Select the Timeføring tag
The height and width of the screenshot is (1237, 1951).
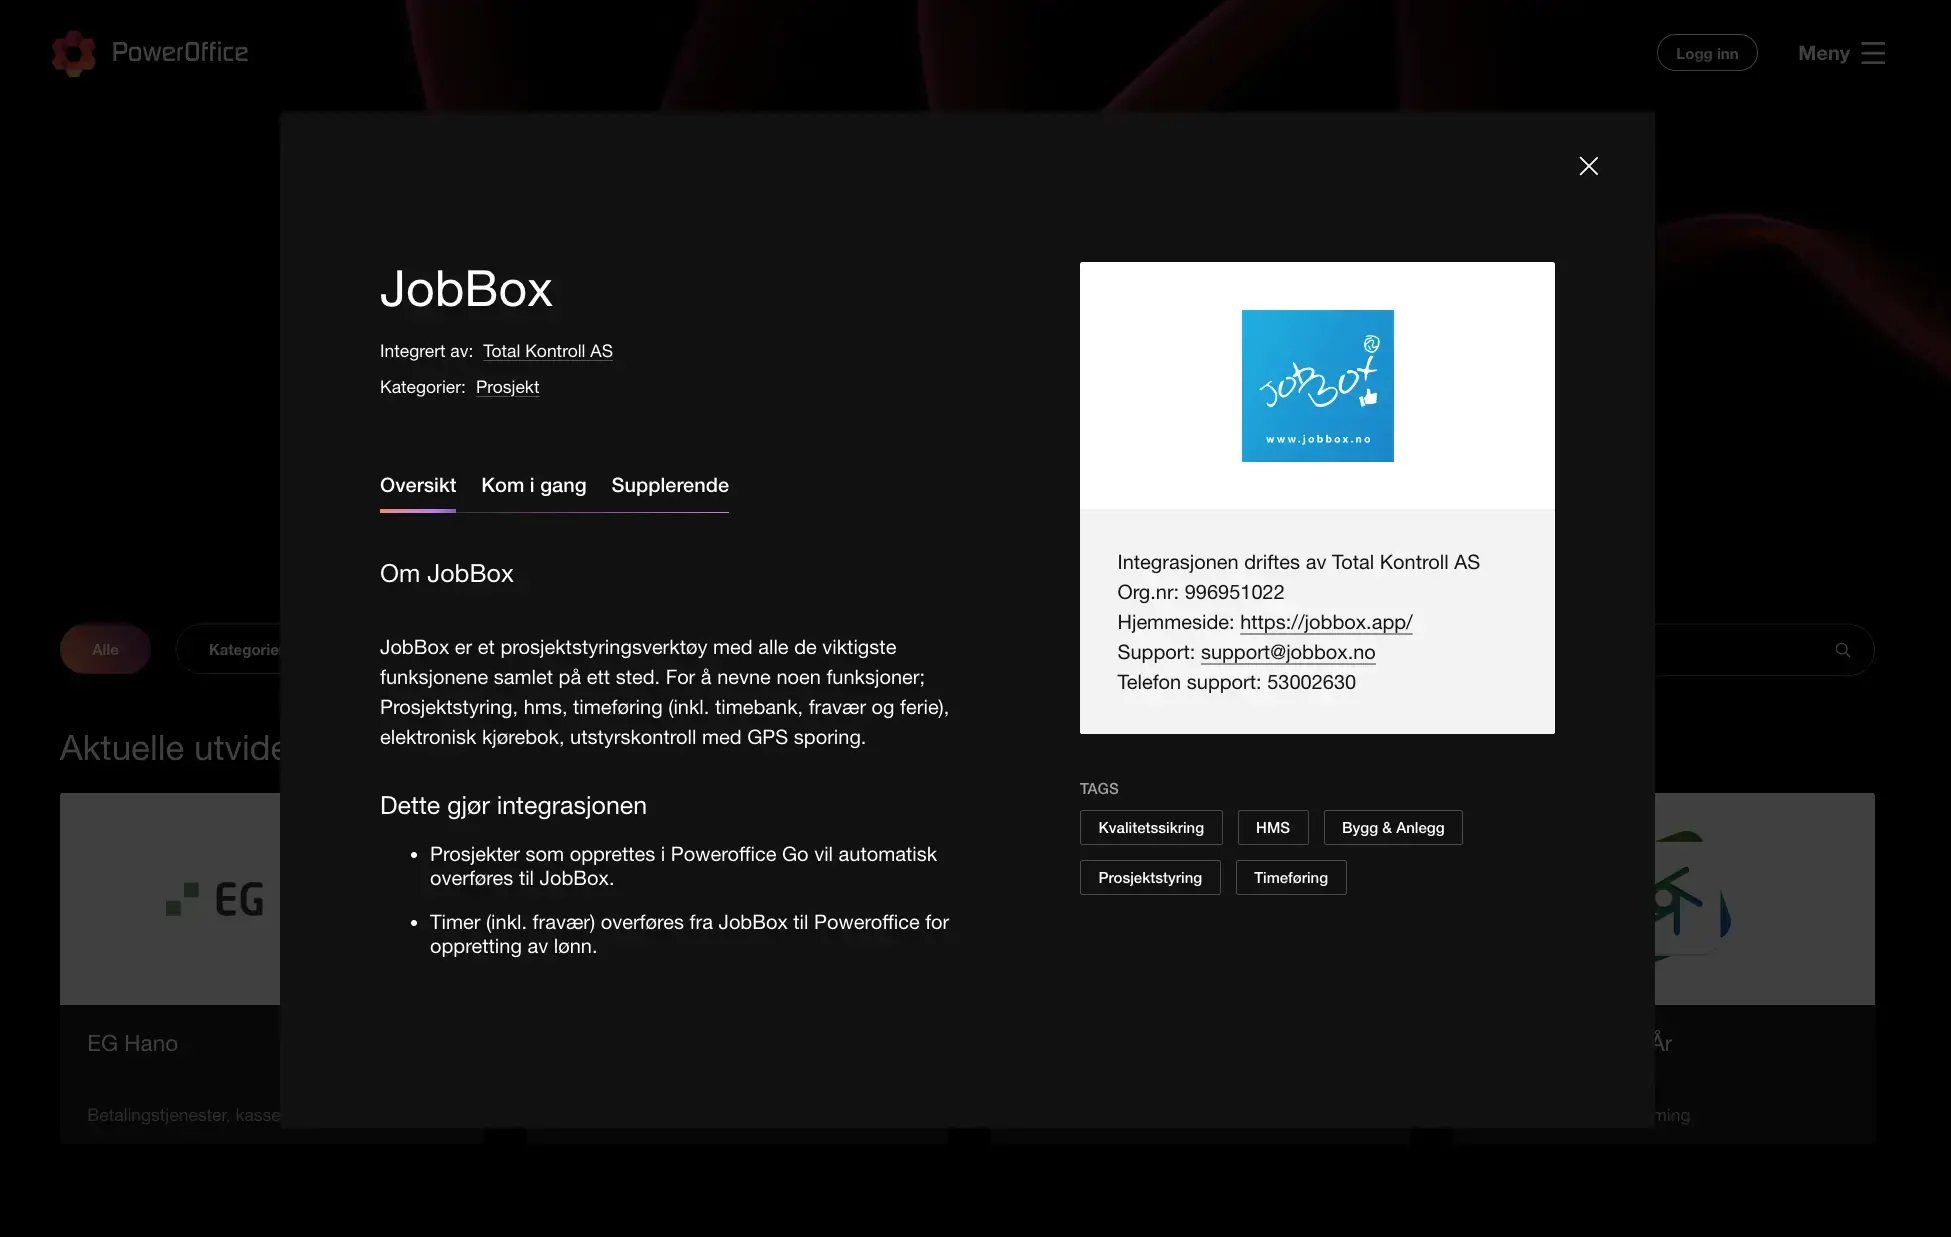pos(1291,878)
